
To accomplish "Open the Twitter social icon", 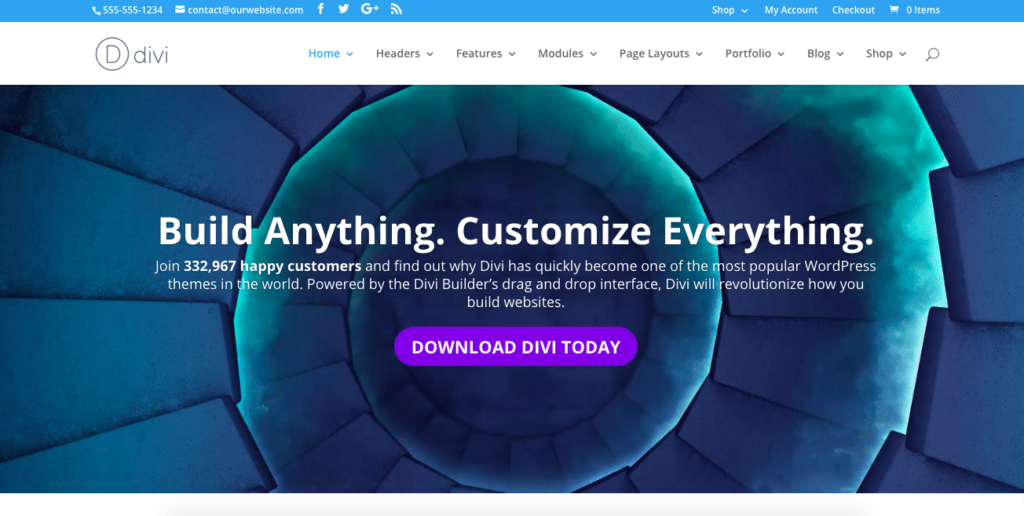I will click(344, 9).
